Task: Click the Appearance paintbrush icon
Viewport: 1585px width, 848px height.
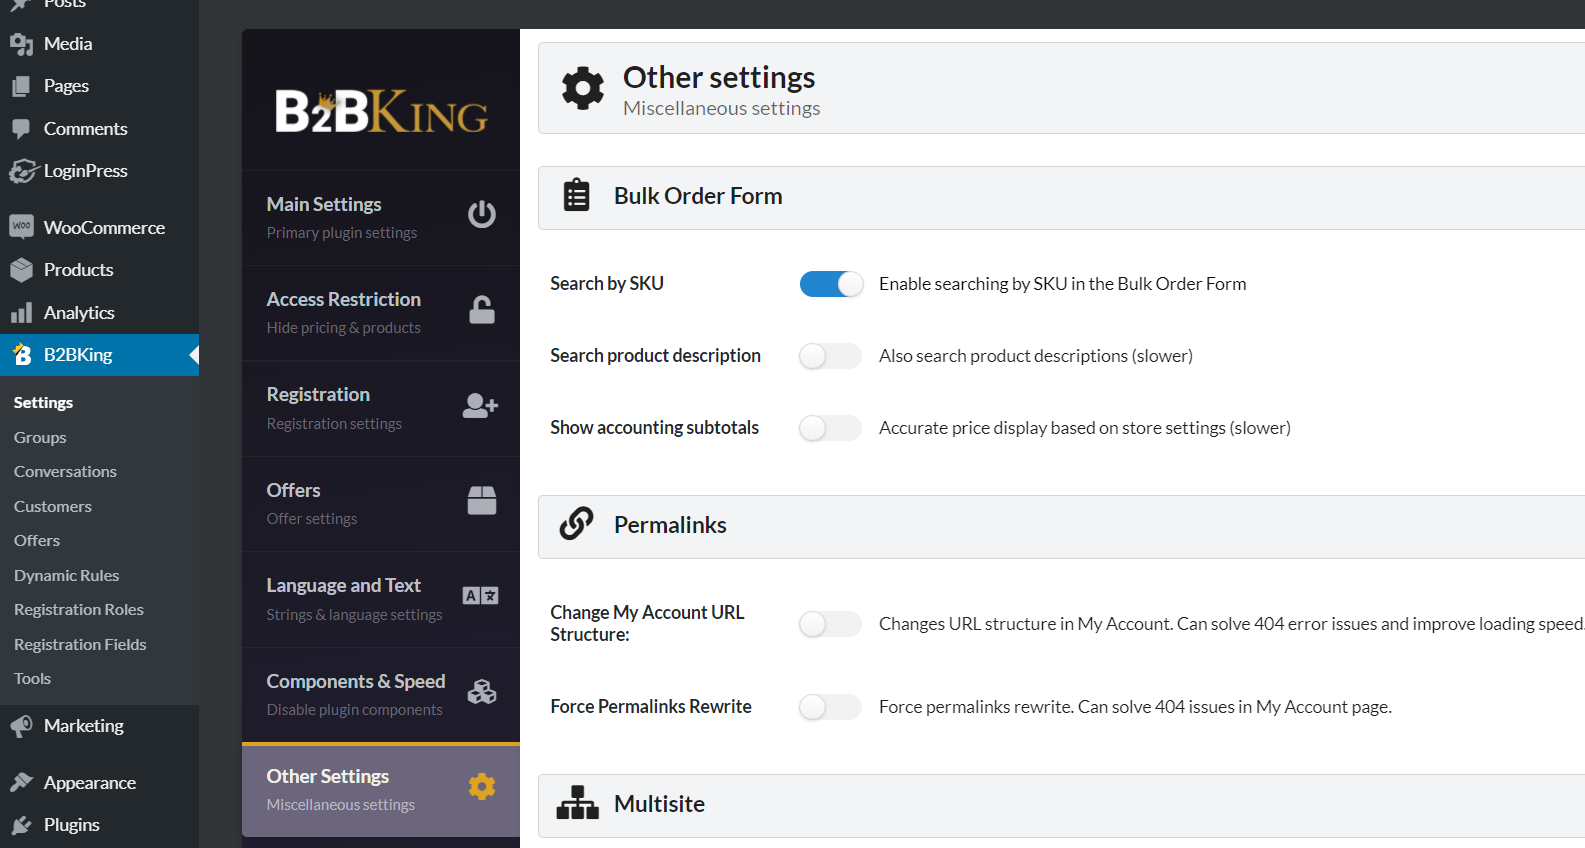Action: point(21,782)
